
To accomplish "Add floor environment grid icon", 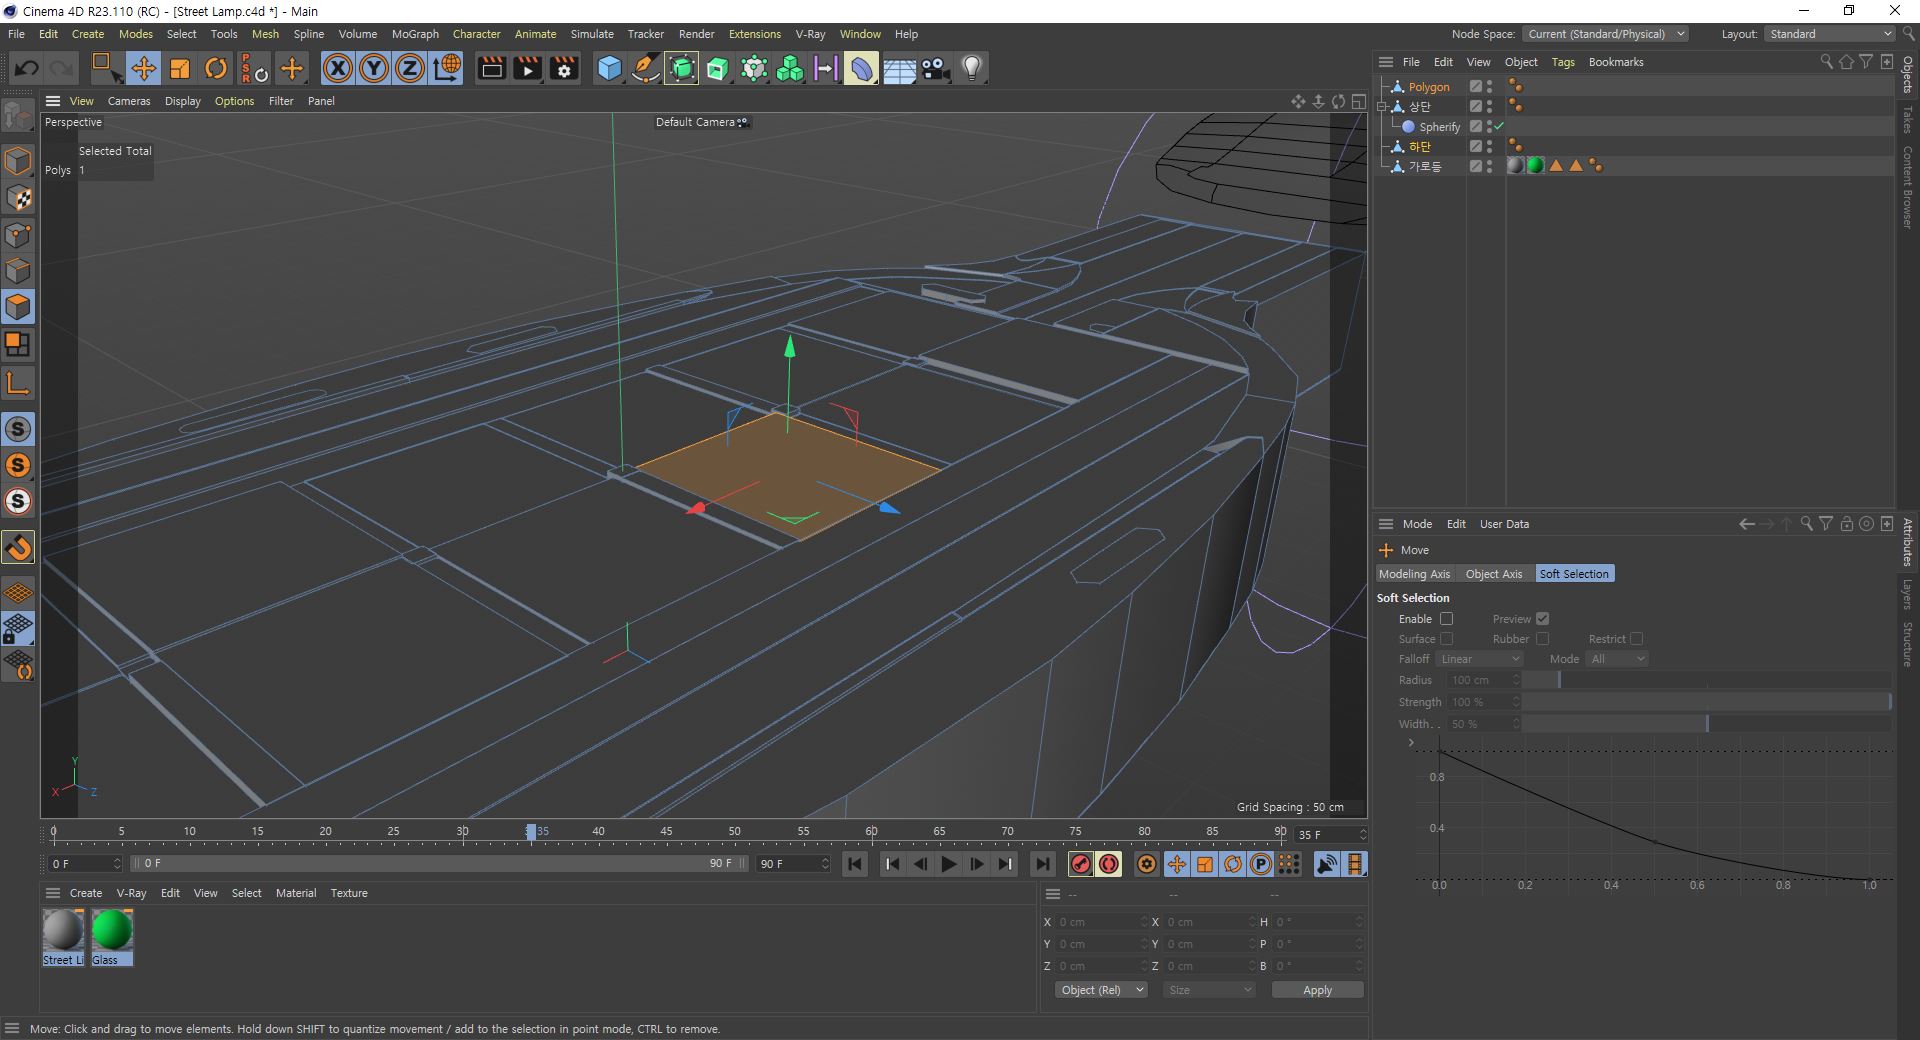I will (x=899, y=68).
